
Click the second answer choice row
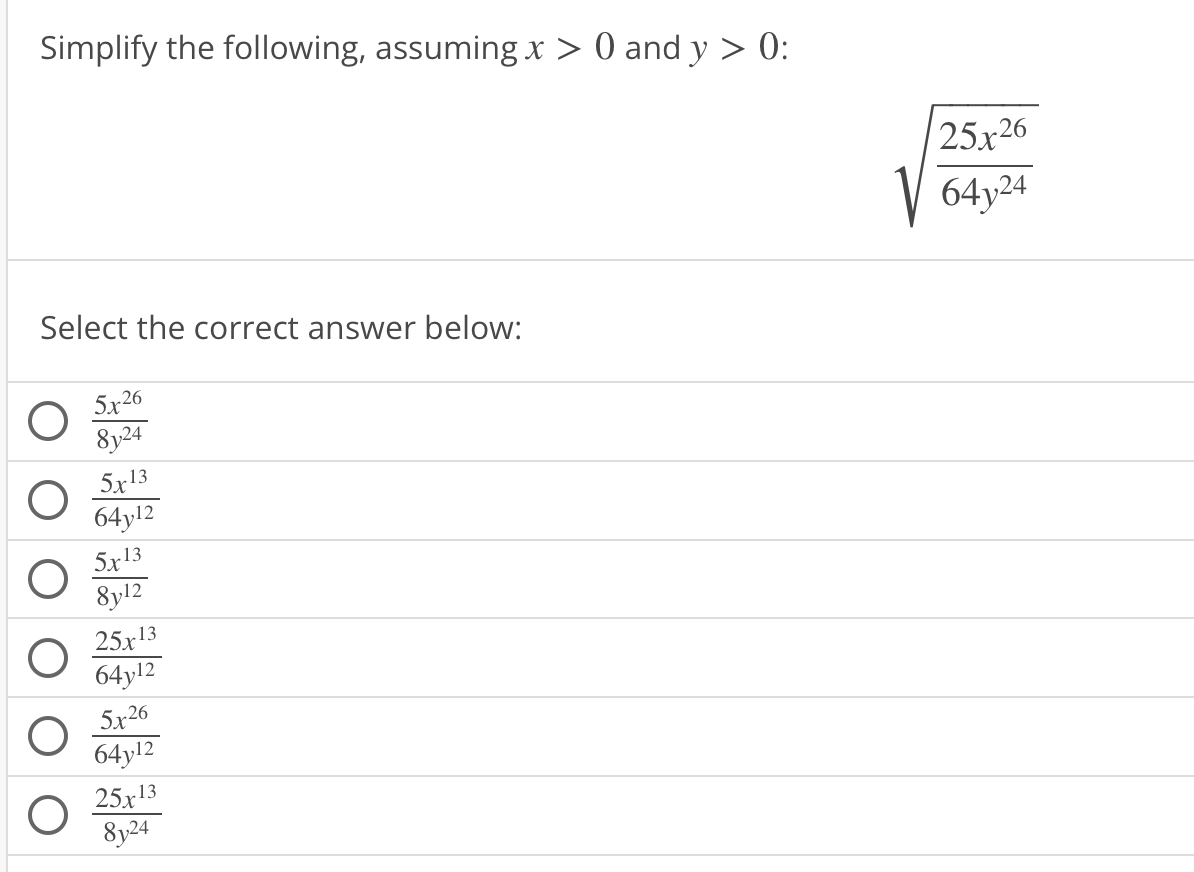(400, 500)
